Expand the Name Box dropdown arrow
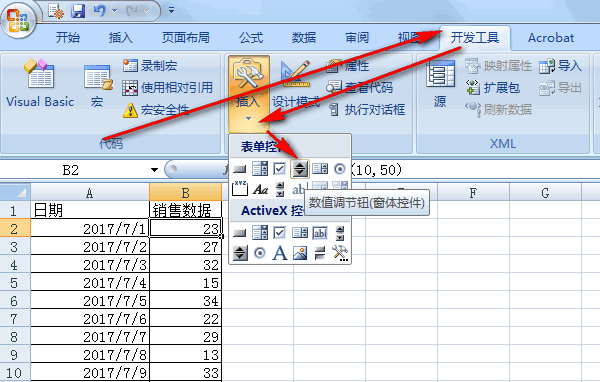Screen dimensions: 600x382 pyautogui.click(x=154, y=170)
